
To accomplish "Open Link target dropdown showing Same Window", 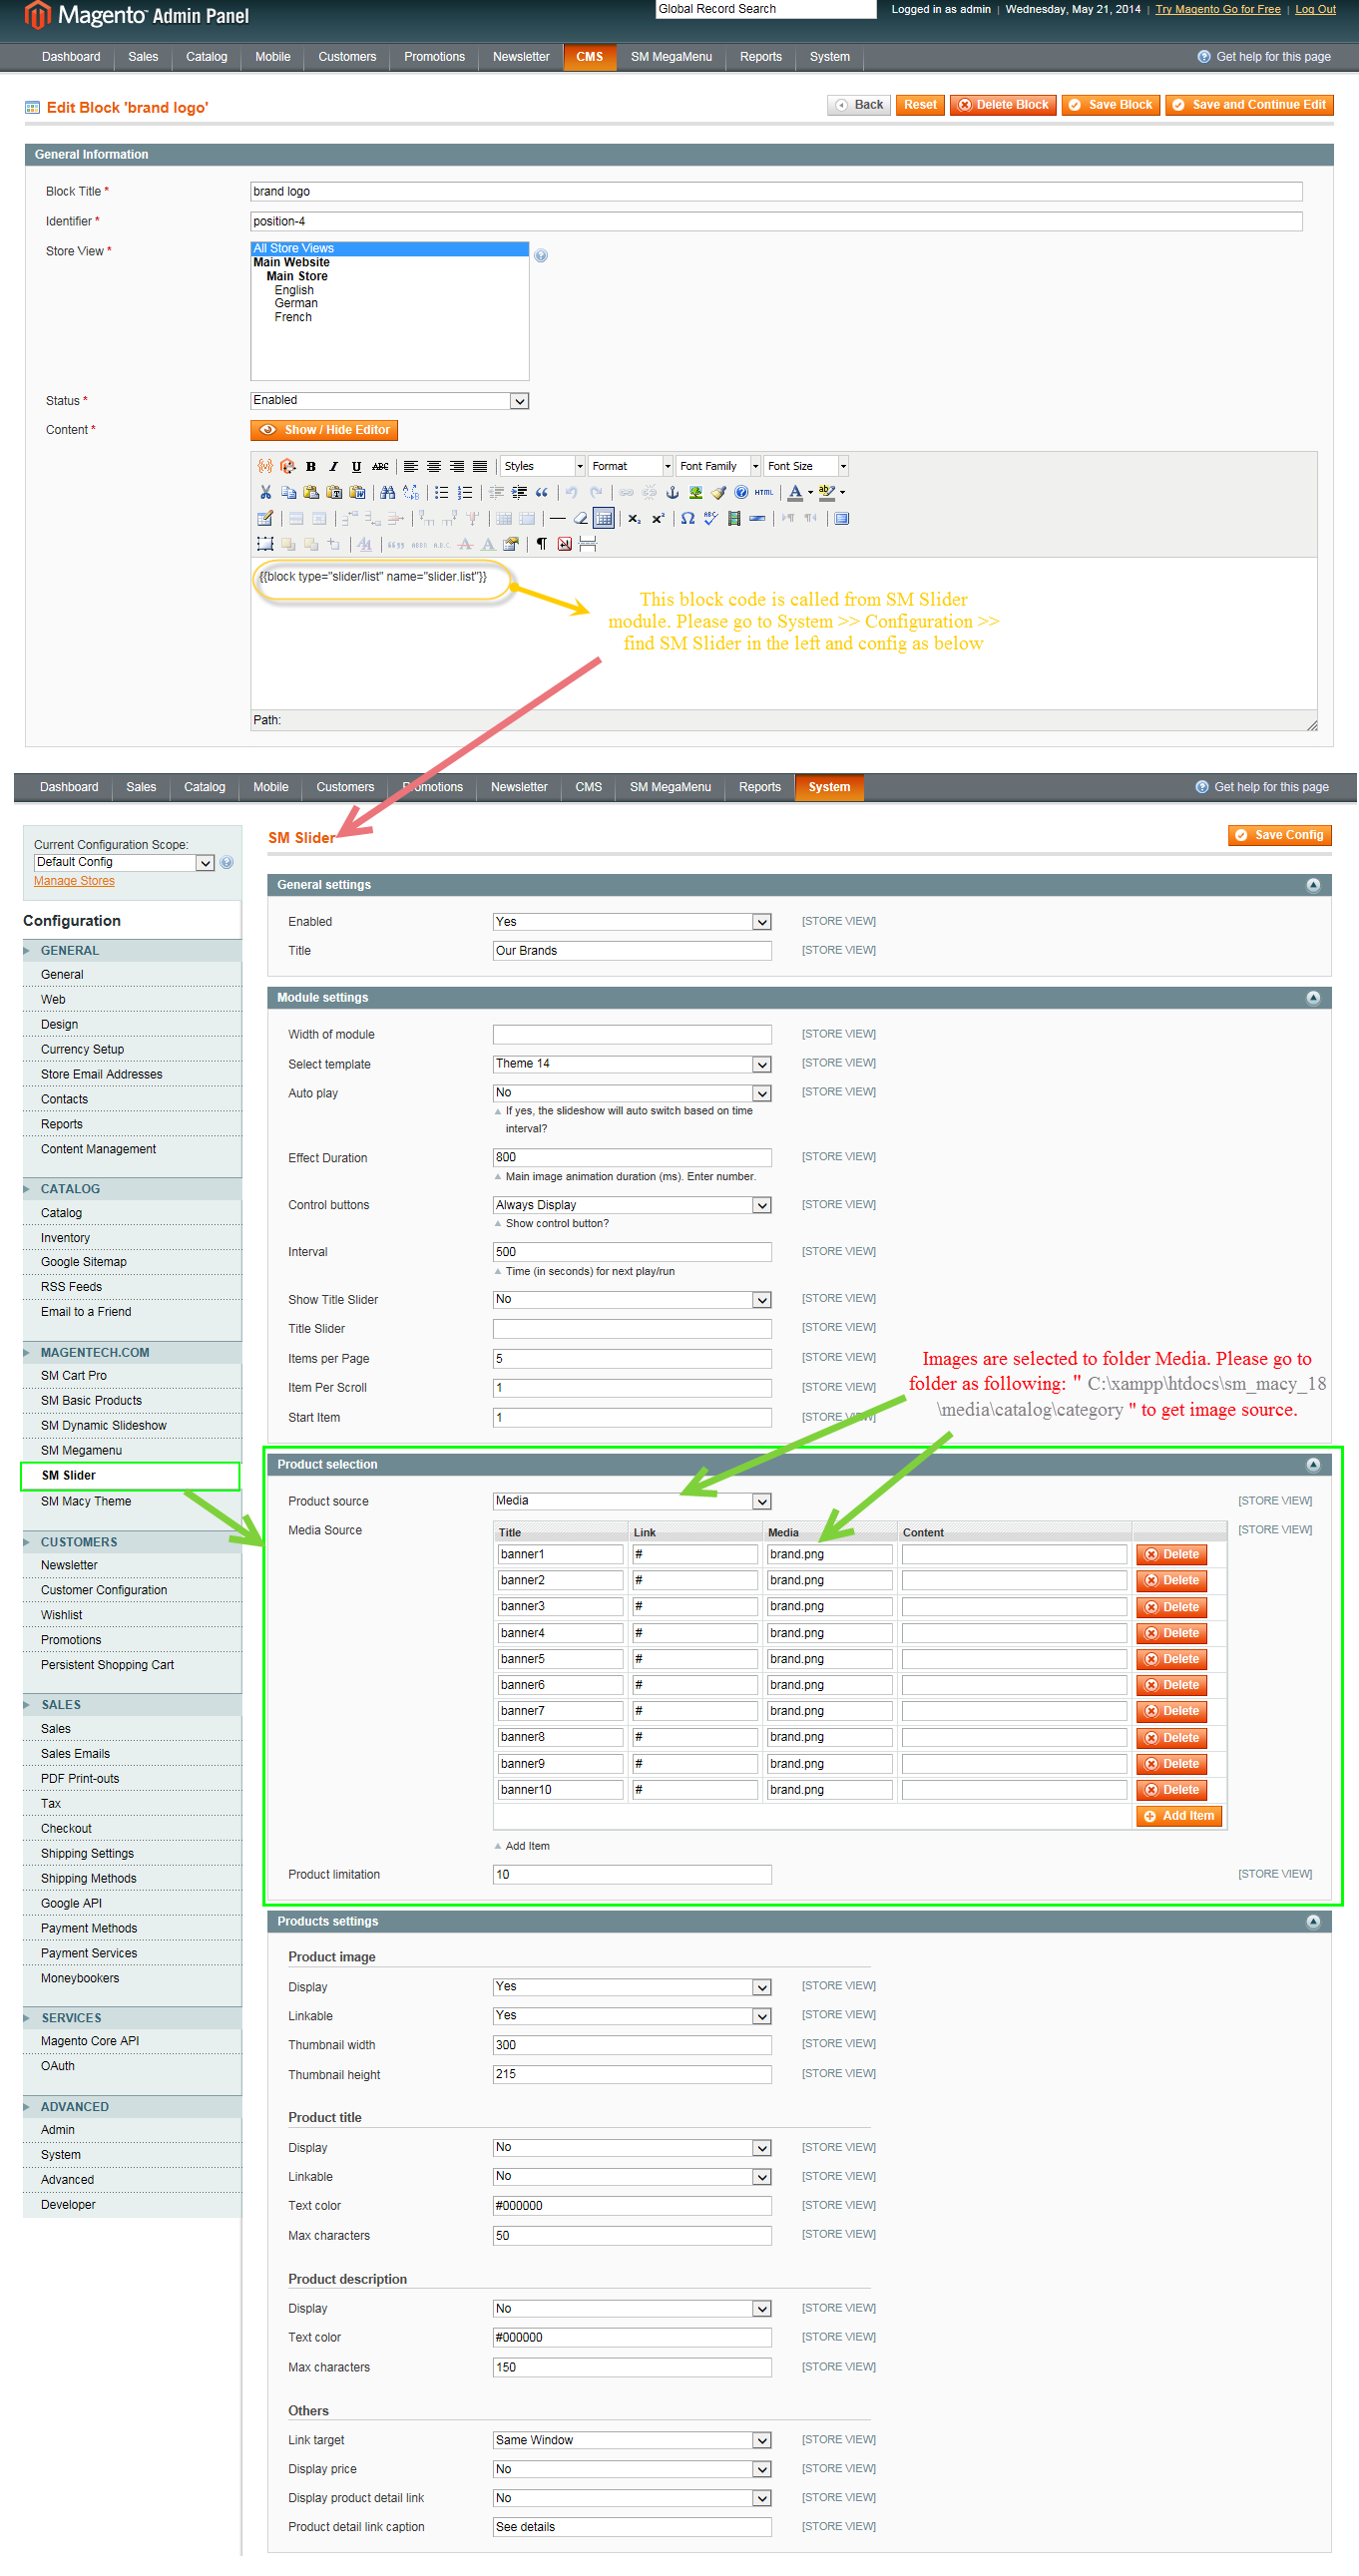I will [x=631, y=2441].
